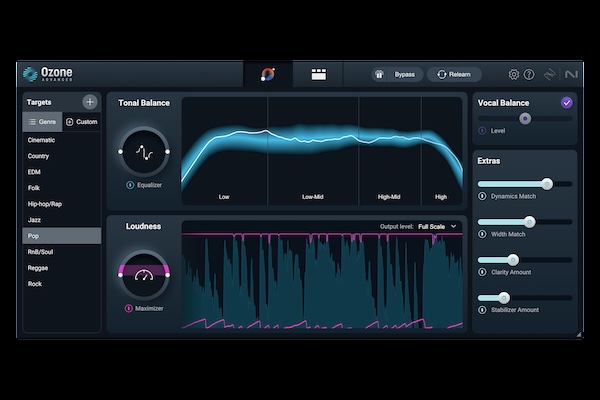Click the Relearn button

[x=454, y=74]
